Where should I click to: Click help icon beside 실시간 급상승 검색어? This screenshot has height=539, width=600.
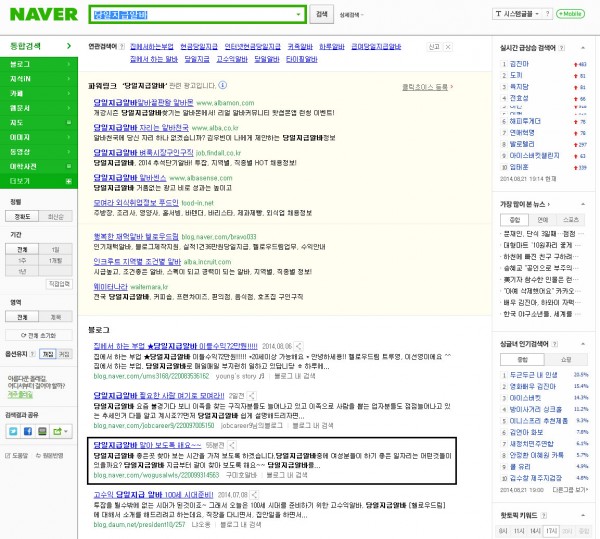click(562, 48)
